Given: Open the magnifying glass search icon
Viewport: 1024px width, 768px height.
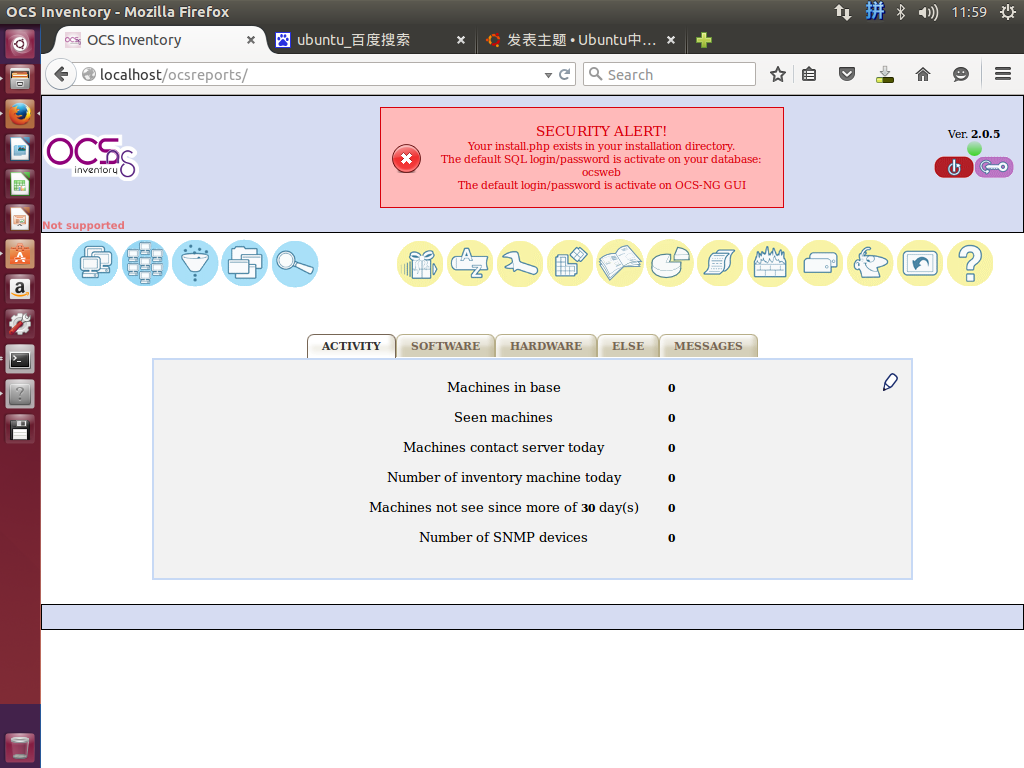Looking at the screenshot, I should pos(295,263).
